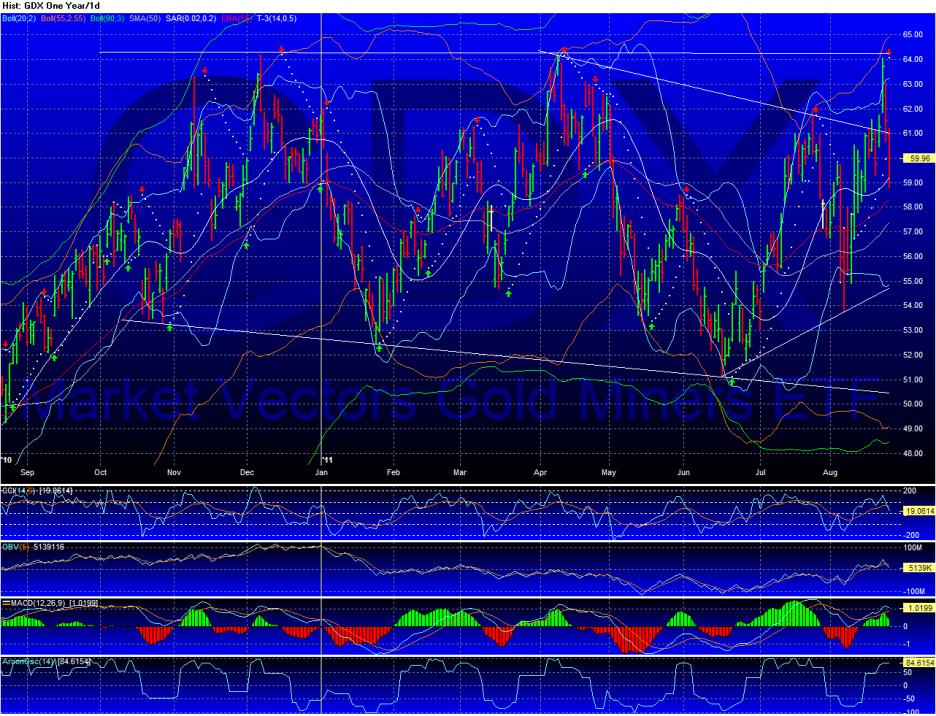The height and width of the screenshot is (716, 936).
Task: Click the OBV(5) panel label
Action: pyautogui.click(x=17, y=547)
